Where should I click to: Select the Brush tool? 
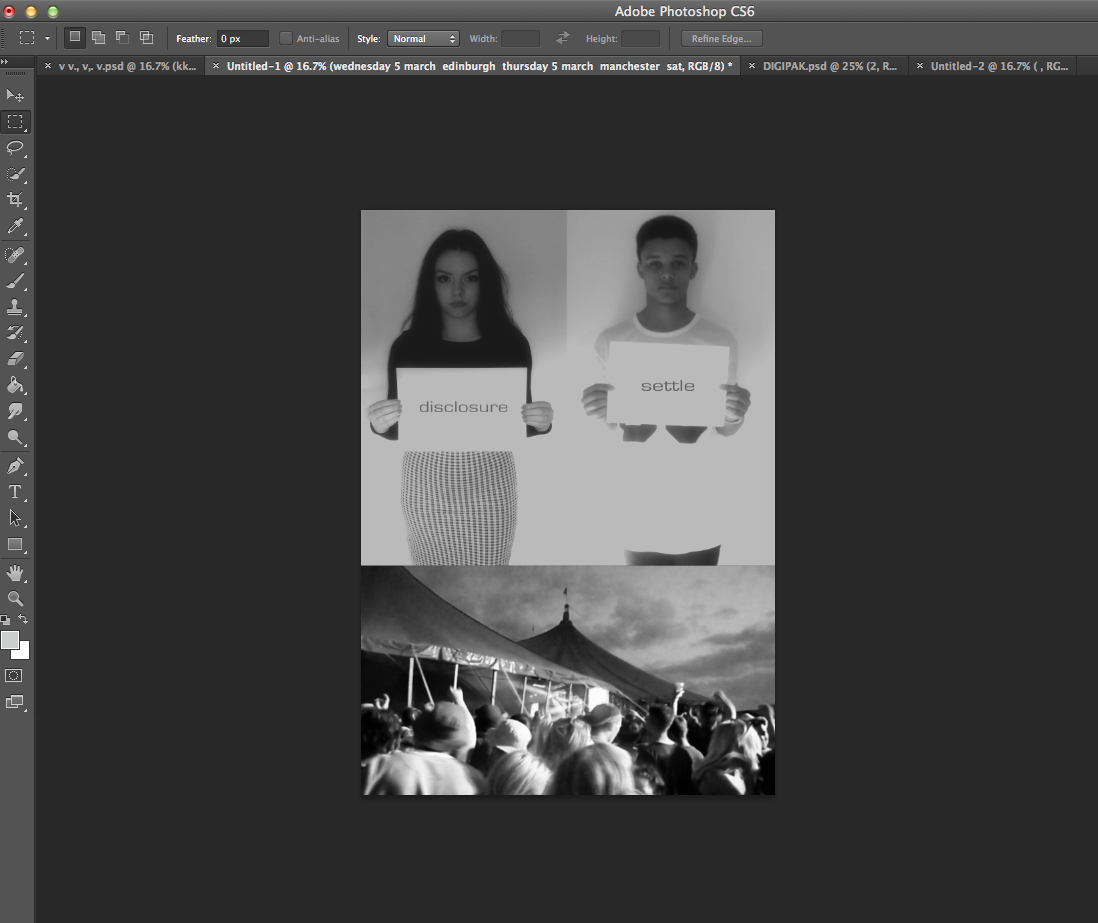pos(15,282)
